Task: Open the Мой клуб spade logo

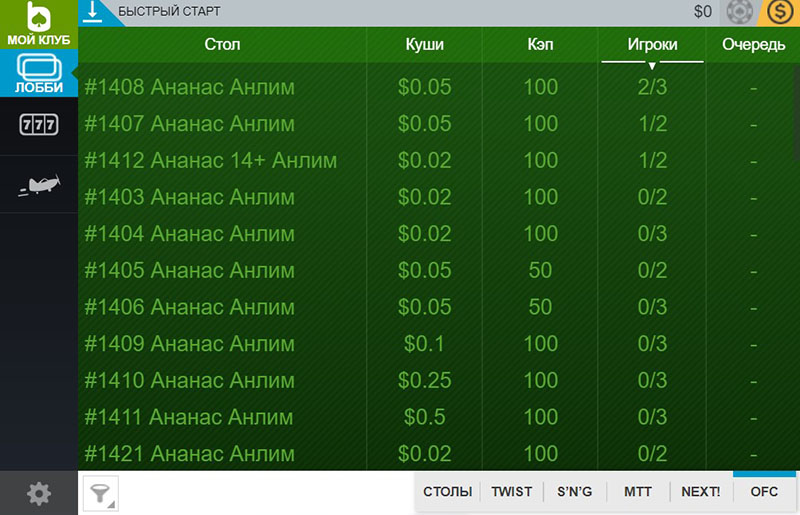Action: point(39,24)
